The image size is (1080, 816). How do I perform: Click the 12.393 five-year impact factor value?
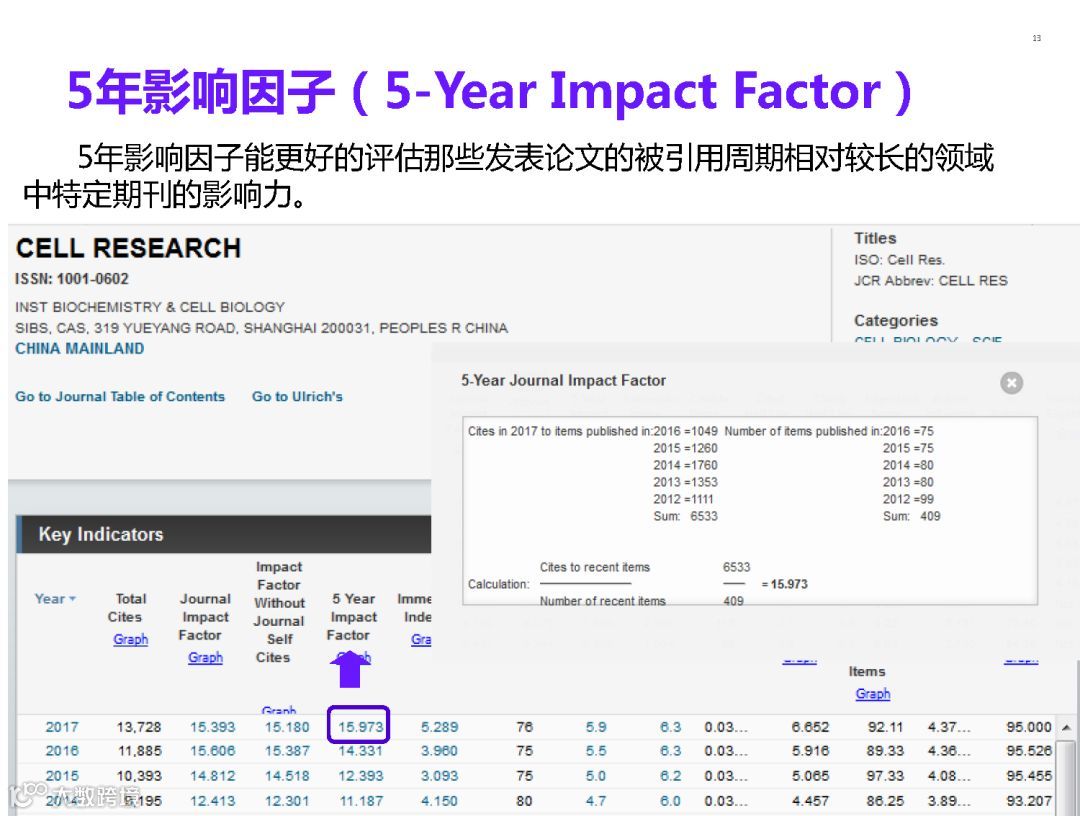[360, 775]
